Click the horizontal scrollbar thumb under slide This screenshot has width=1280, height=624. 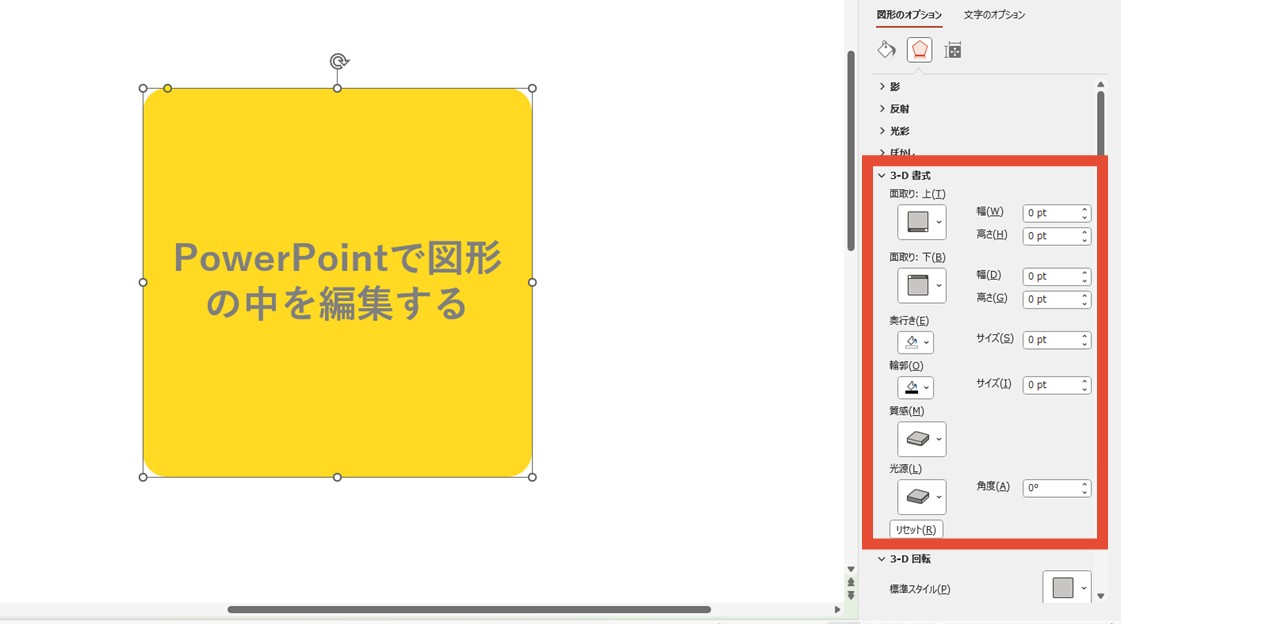[469, 609]
